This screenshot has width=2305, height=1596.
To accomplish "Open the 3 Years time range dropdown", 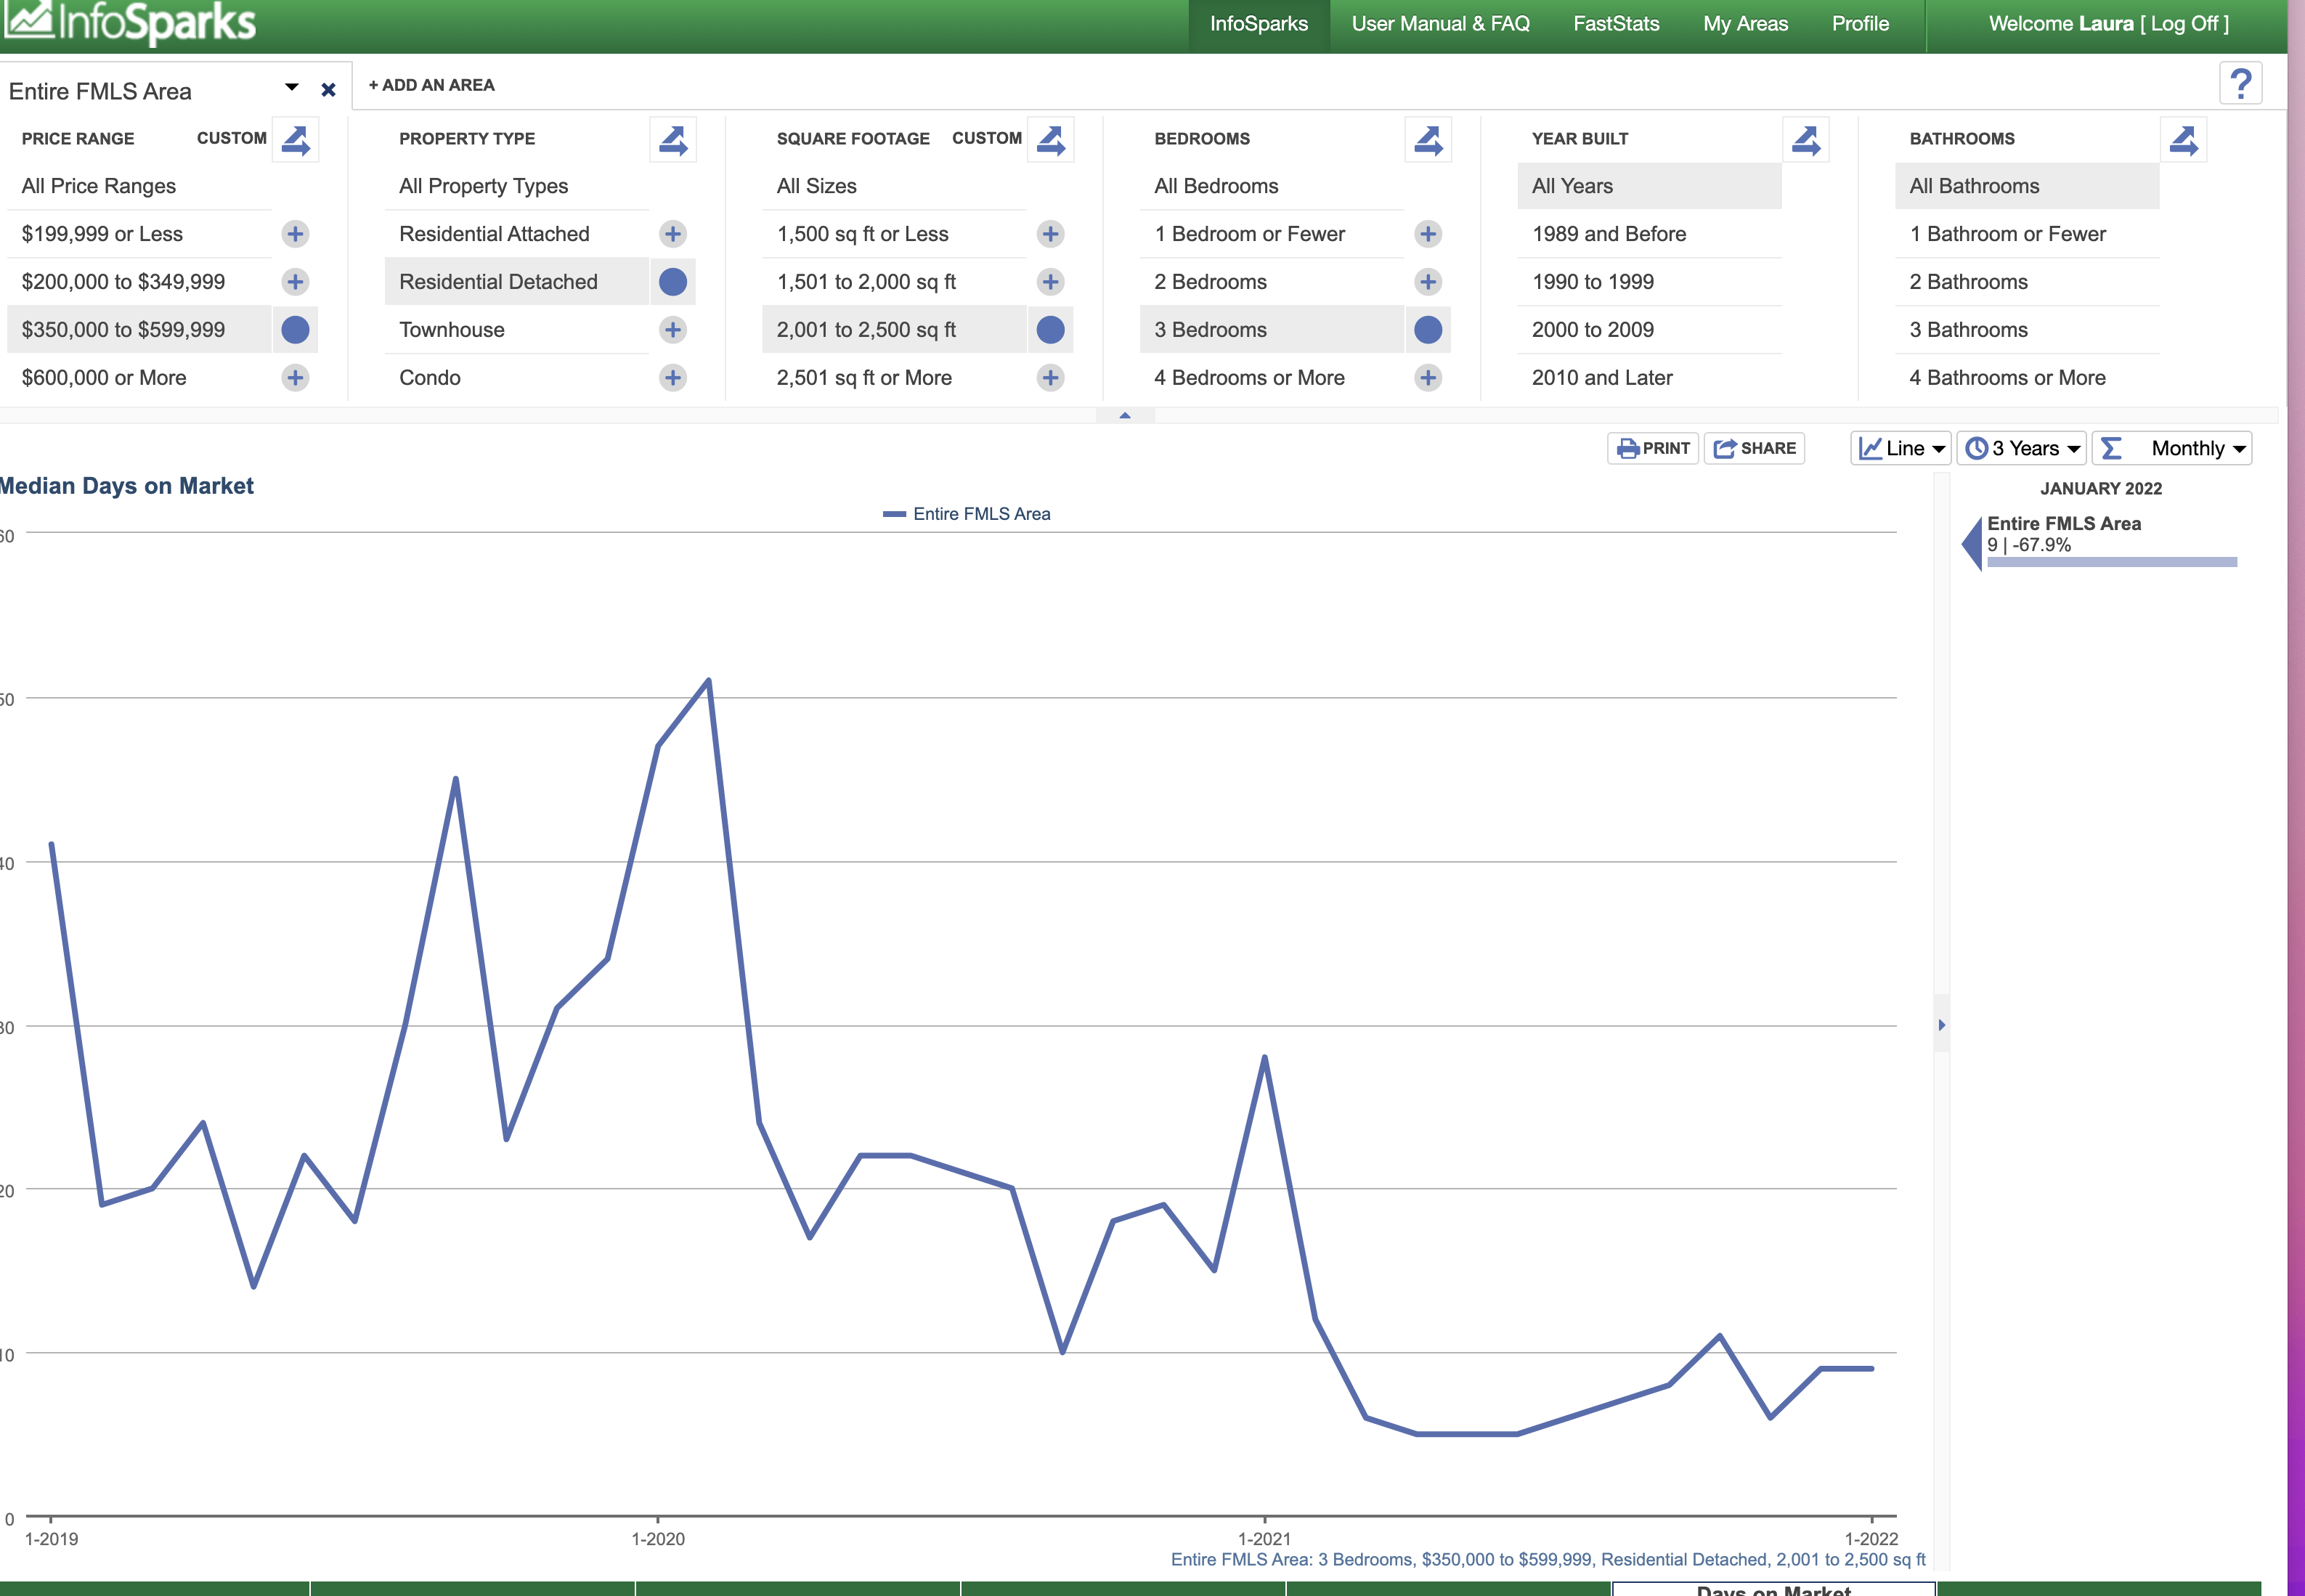I will [2022, 448].
